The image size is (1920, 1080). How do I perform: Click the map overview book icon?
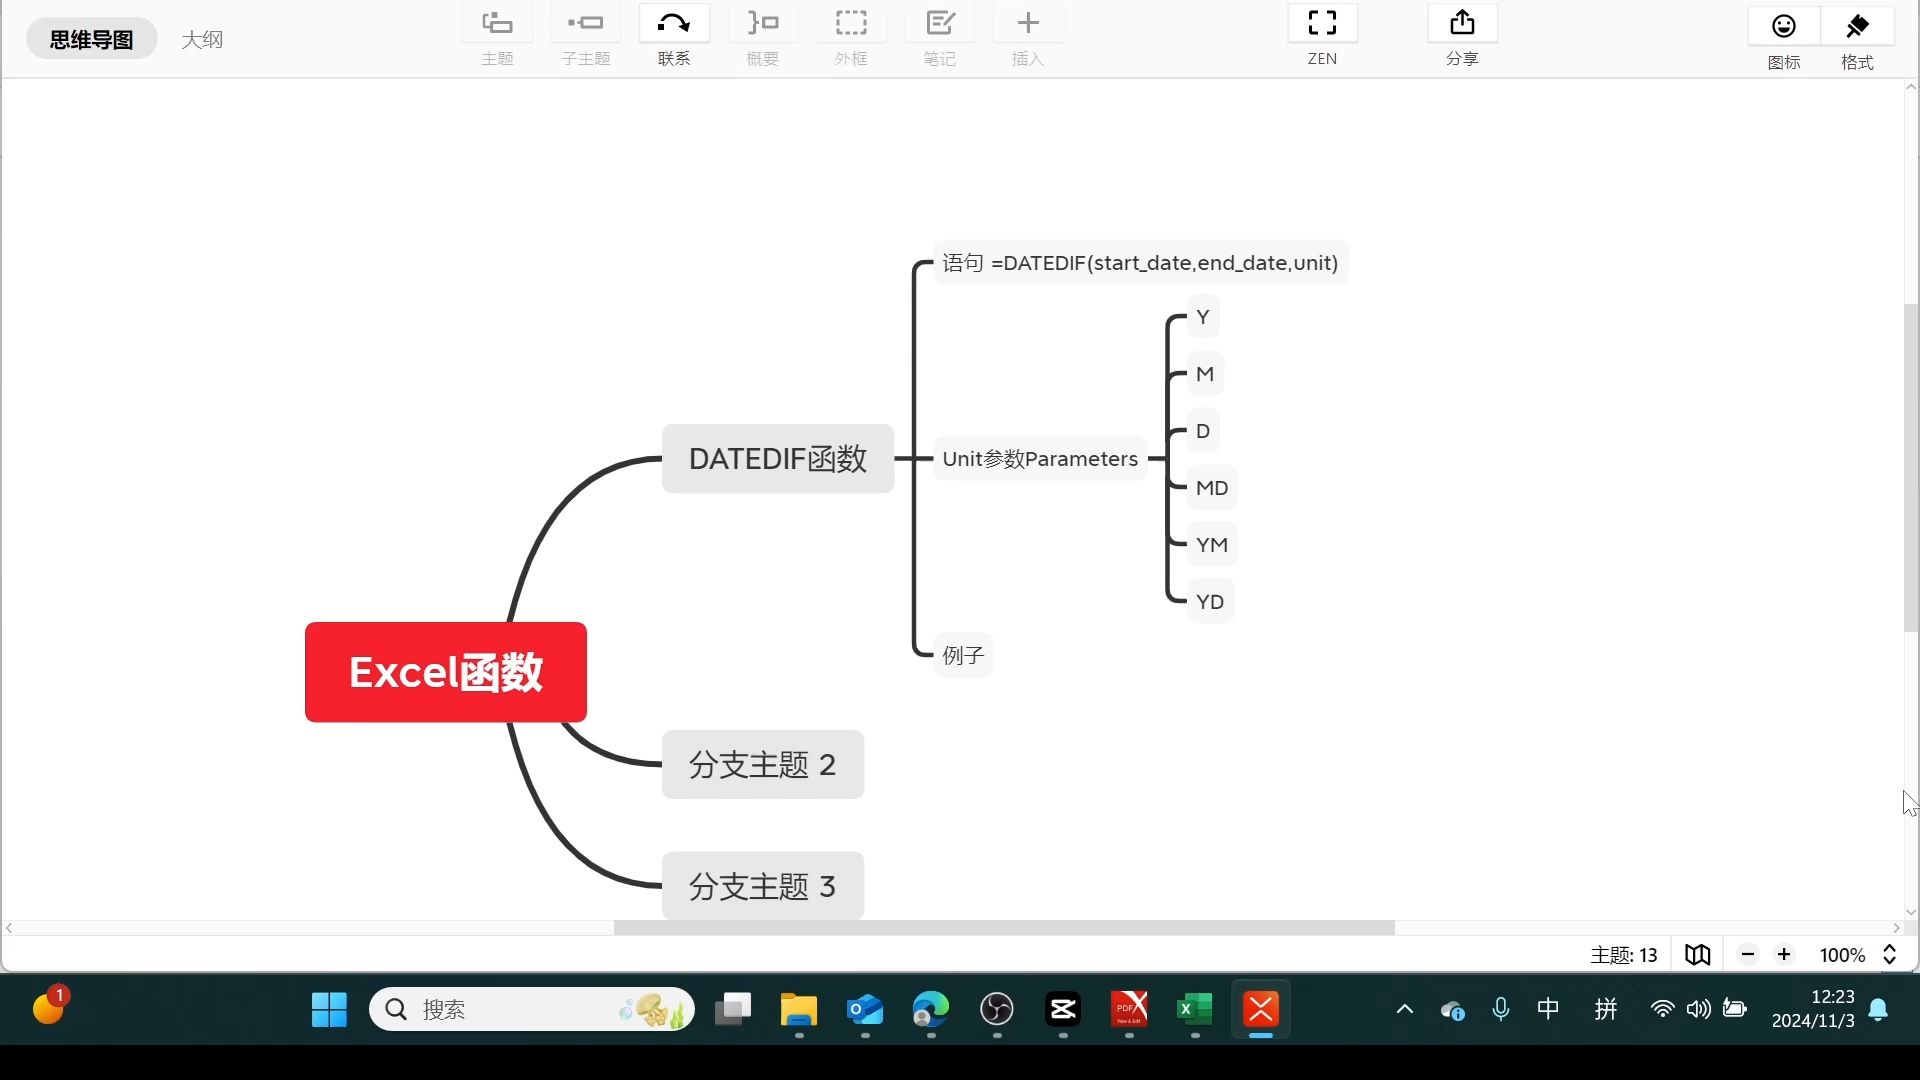click(x=1697, y=955)
